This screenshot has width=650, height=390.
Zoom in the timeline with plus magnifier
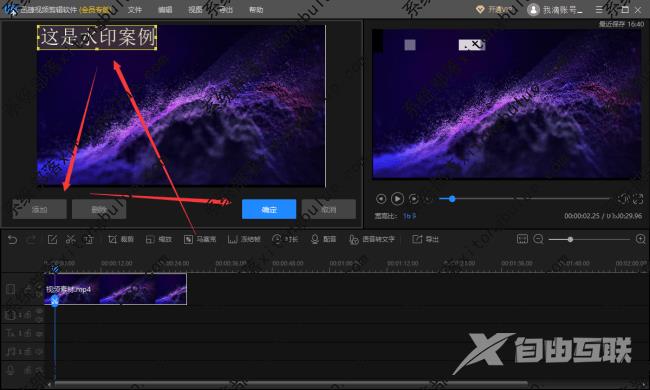(x=640, y=239)
